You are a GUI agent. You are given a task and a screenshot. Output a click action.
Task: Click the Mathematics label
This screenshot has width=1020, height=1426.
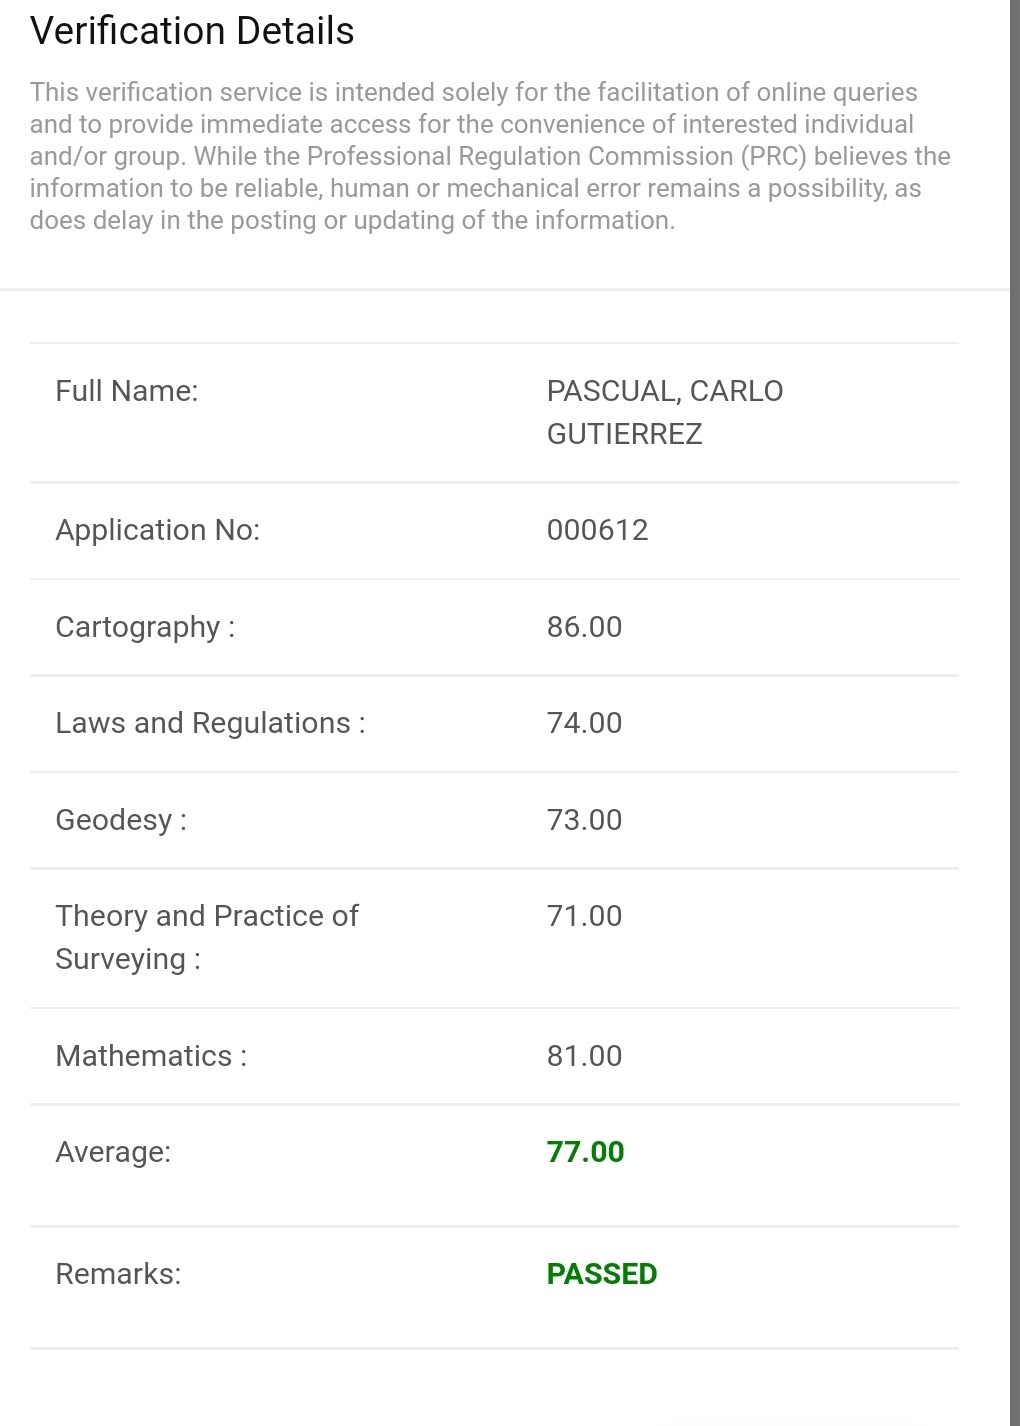[x=151, y=1056]
